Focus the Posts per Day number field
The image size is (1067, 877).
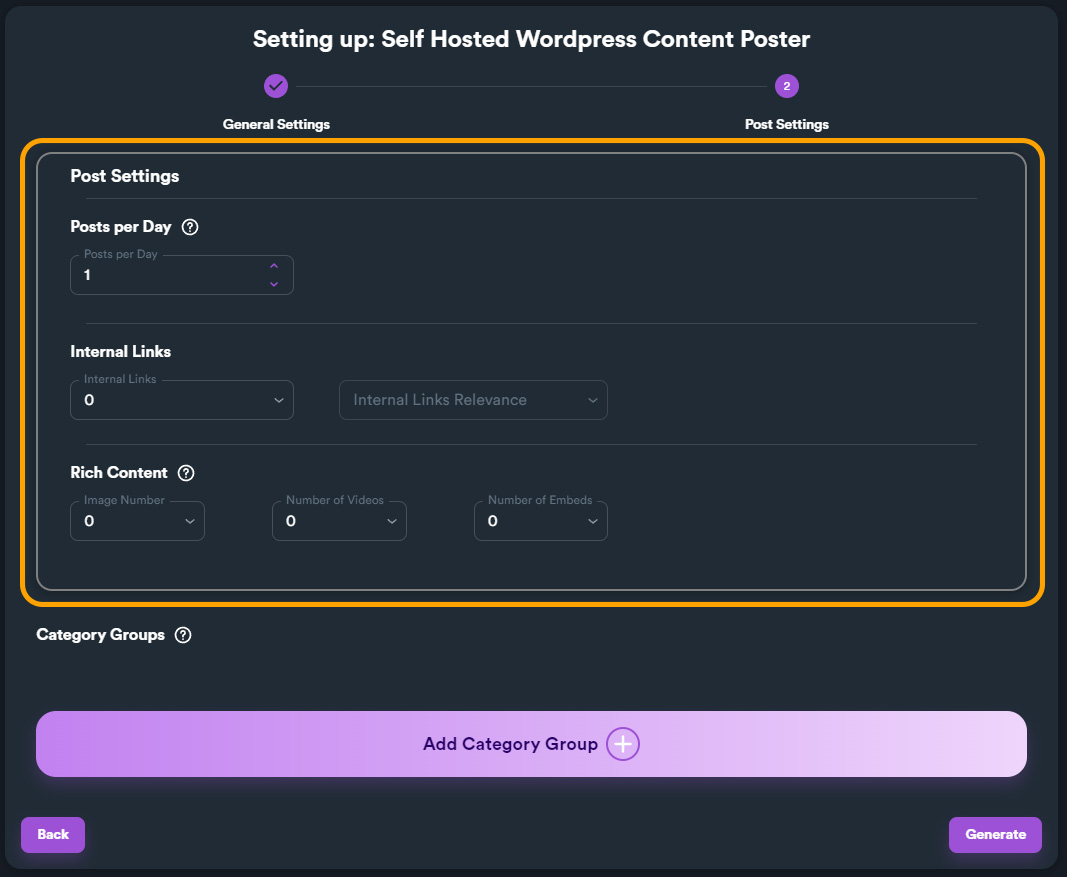[165, 275]
